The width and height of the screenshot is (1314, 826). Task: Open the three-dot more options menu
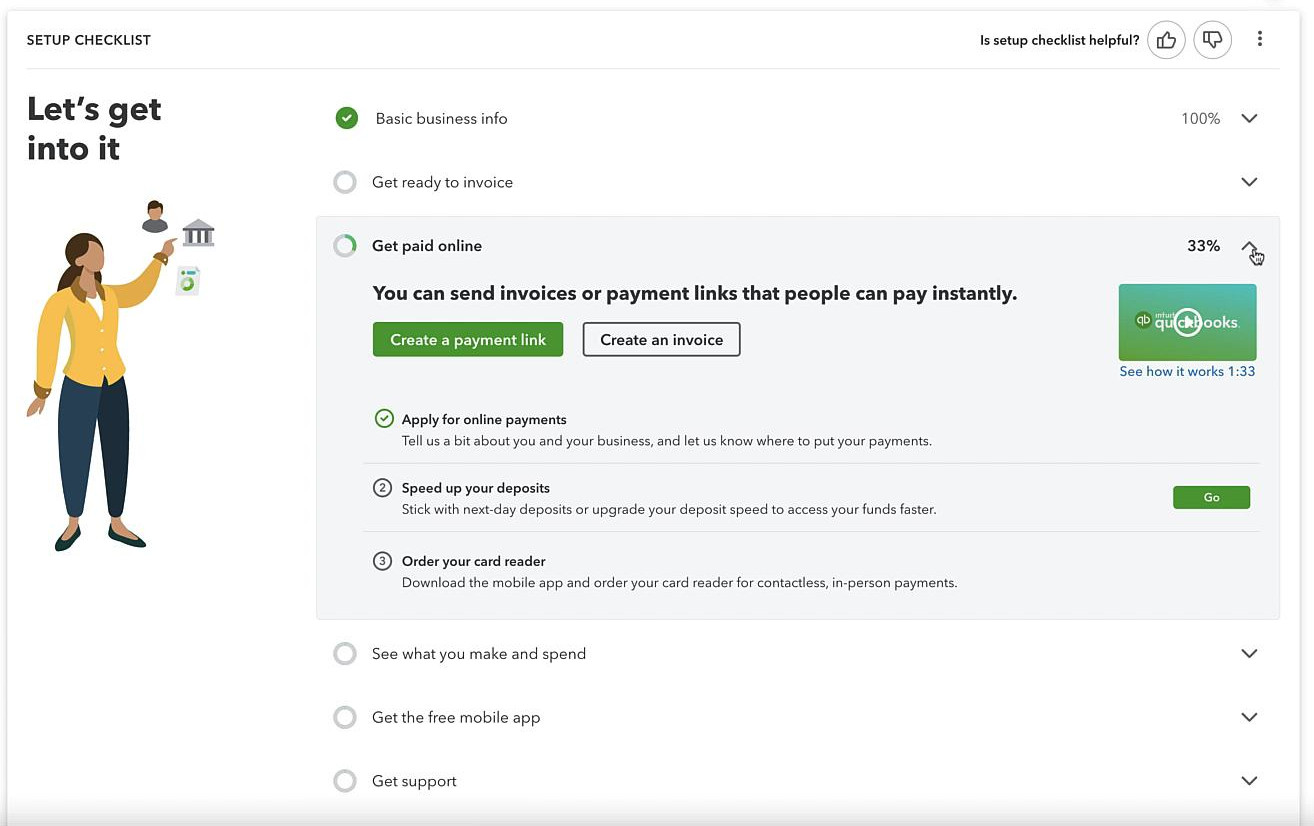1260,39
